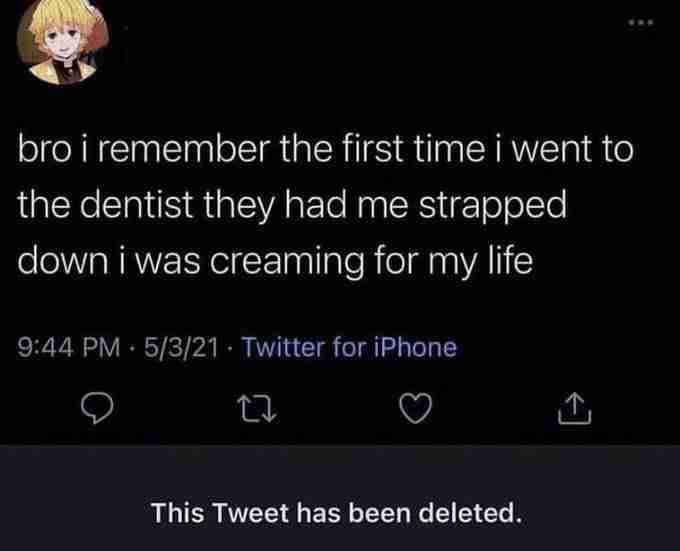Open the author's anime profile avatar
Viewport: 680px width, 551px height.
(x=58, y=38)
